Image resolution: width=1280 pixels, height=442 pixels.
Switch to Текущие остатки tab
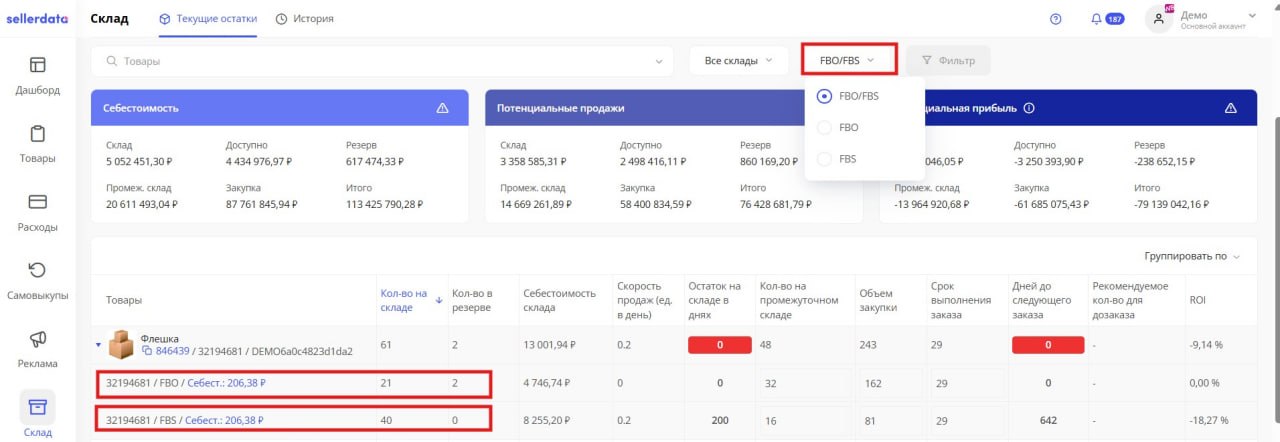coord(208,18)
